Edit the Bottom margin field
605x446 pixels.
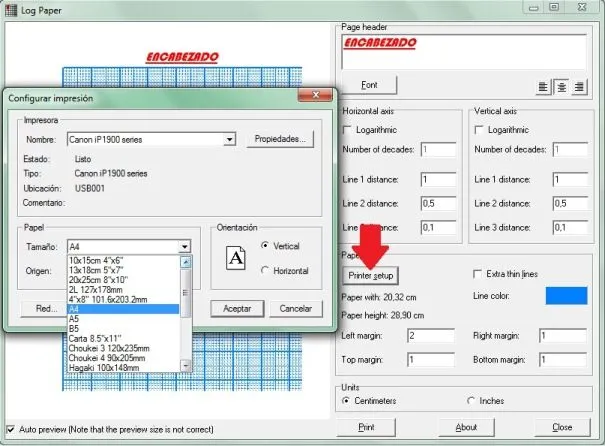(563, 360)
